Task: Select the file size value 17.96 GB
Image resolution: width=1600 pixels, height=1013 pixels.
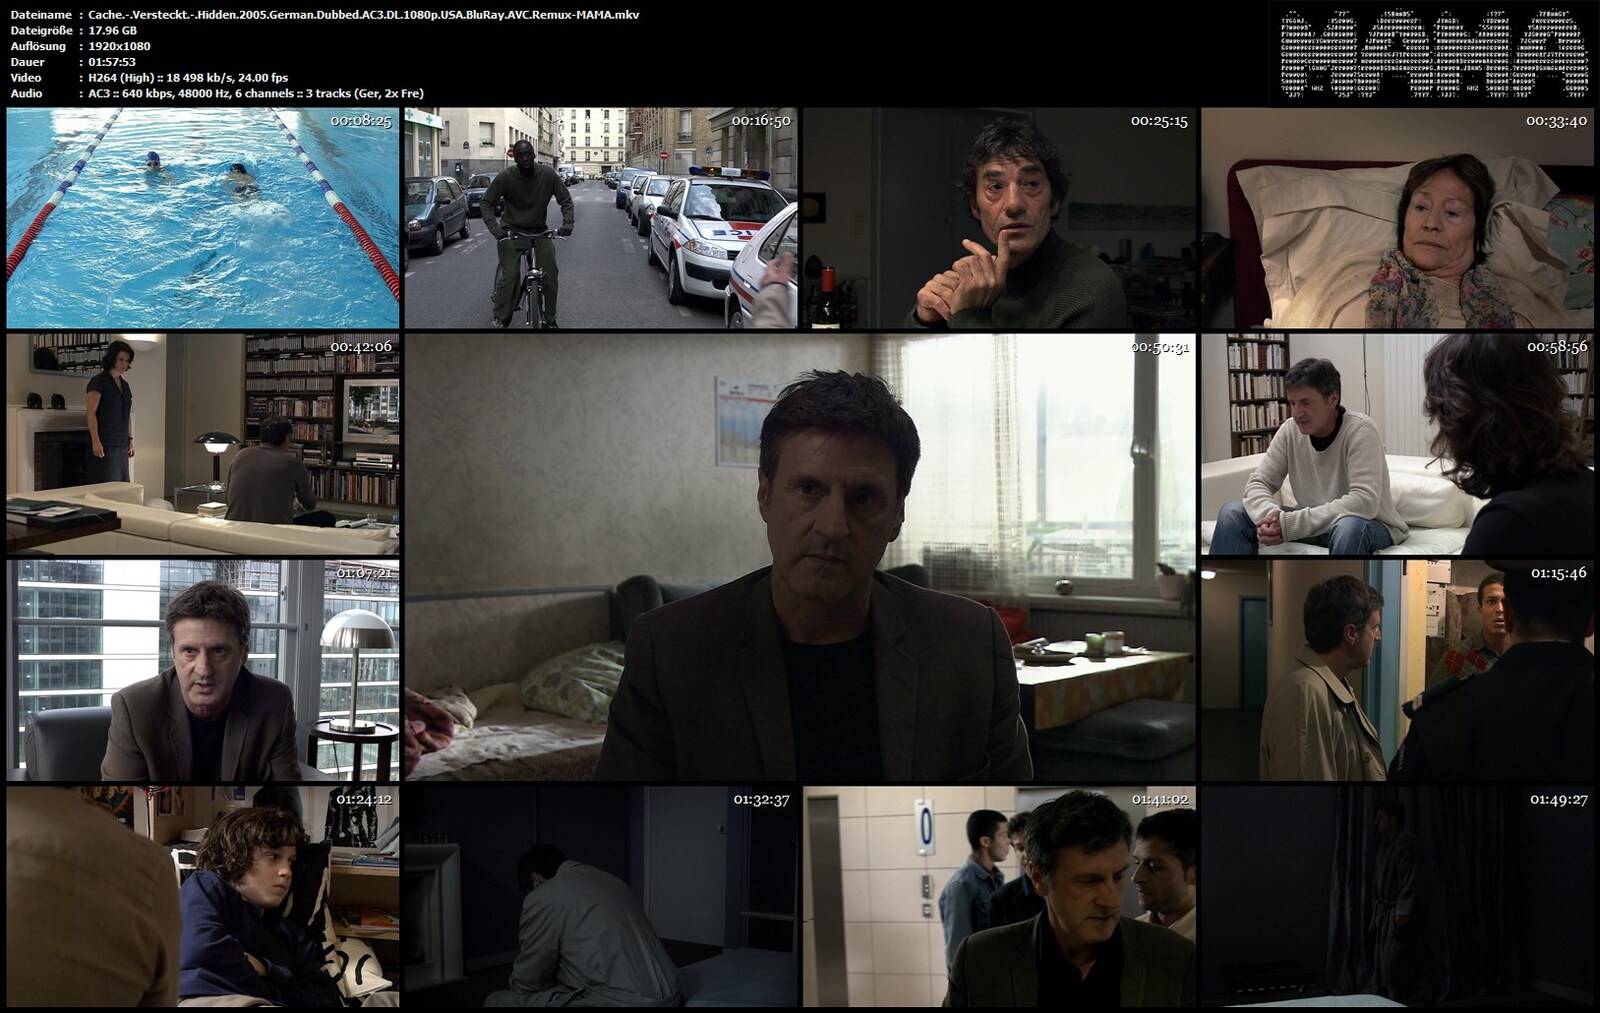Action: [112, 30]
